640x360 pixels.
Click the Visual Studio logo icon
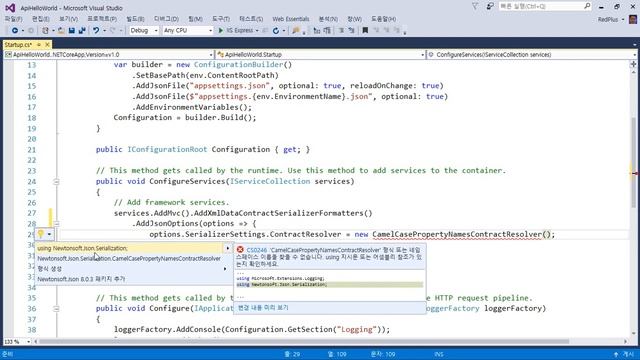(x=10, y=8)
